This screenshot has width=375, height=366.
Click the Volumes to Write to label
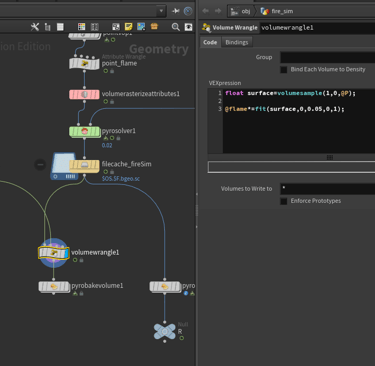[246, 189]
